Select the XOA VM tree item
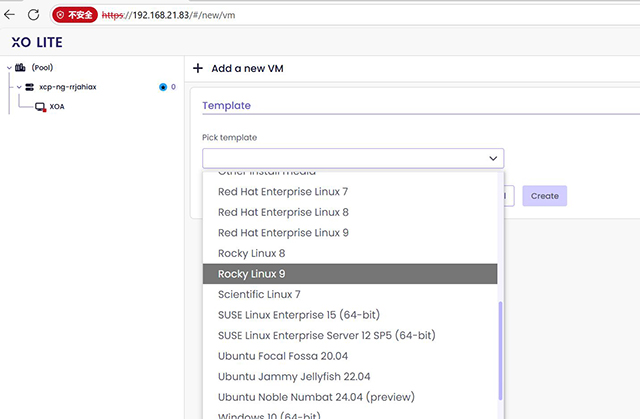640x419 pixels. [x=57, y=106]
